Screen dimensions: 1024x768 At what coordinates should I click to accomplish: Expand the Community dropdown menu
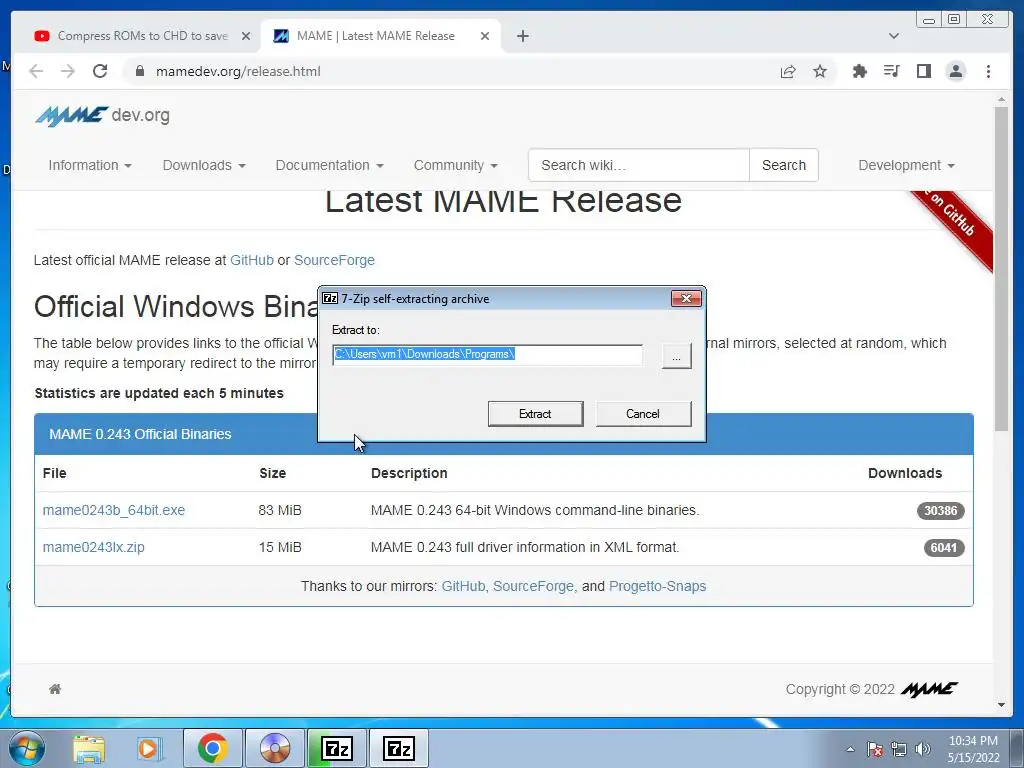tap(455, 165)
